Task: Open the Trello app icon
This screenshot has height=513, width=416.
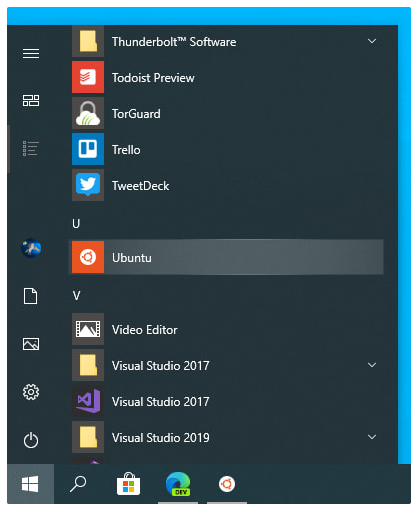Action: tap(88, 149)
